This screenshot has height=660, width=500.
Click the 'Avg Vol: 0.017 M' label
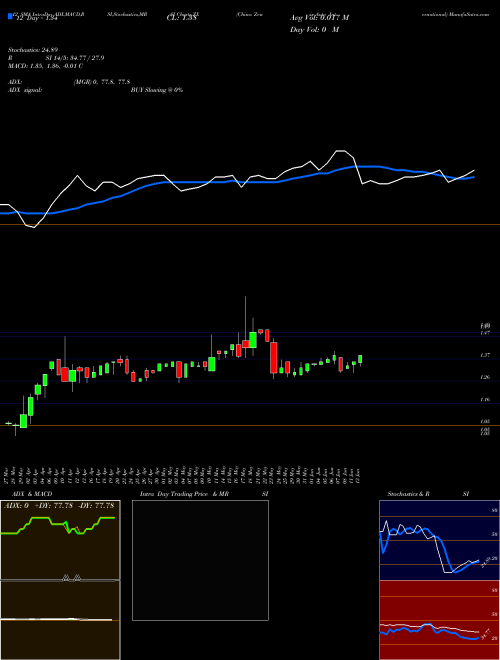click(319, 18)
